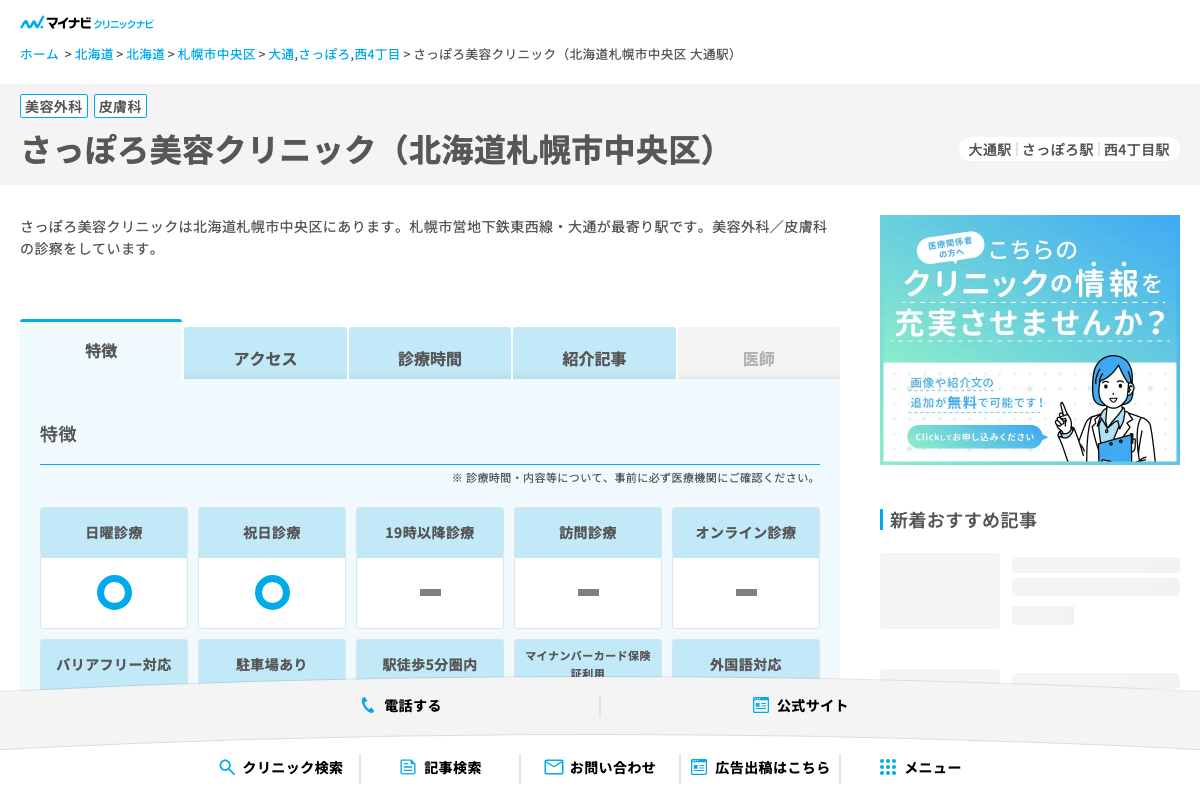Open the メニュー grid icon
This screenshot has height=800, width=1200.
[x=887, y=767]
